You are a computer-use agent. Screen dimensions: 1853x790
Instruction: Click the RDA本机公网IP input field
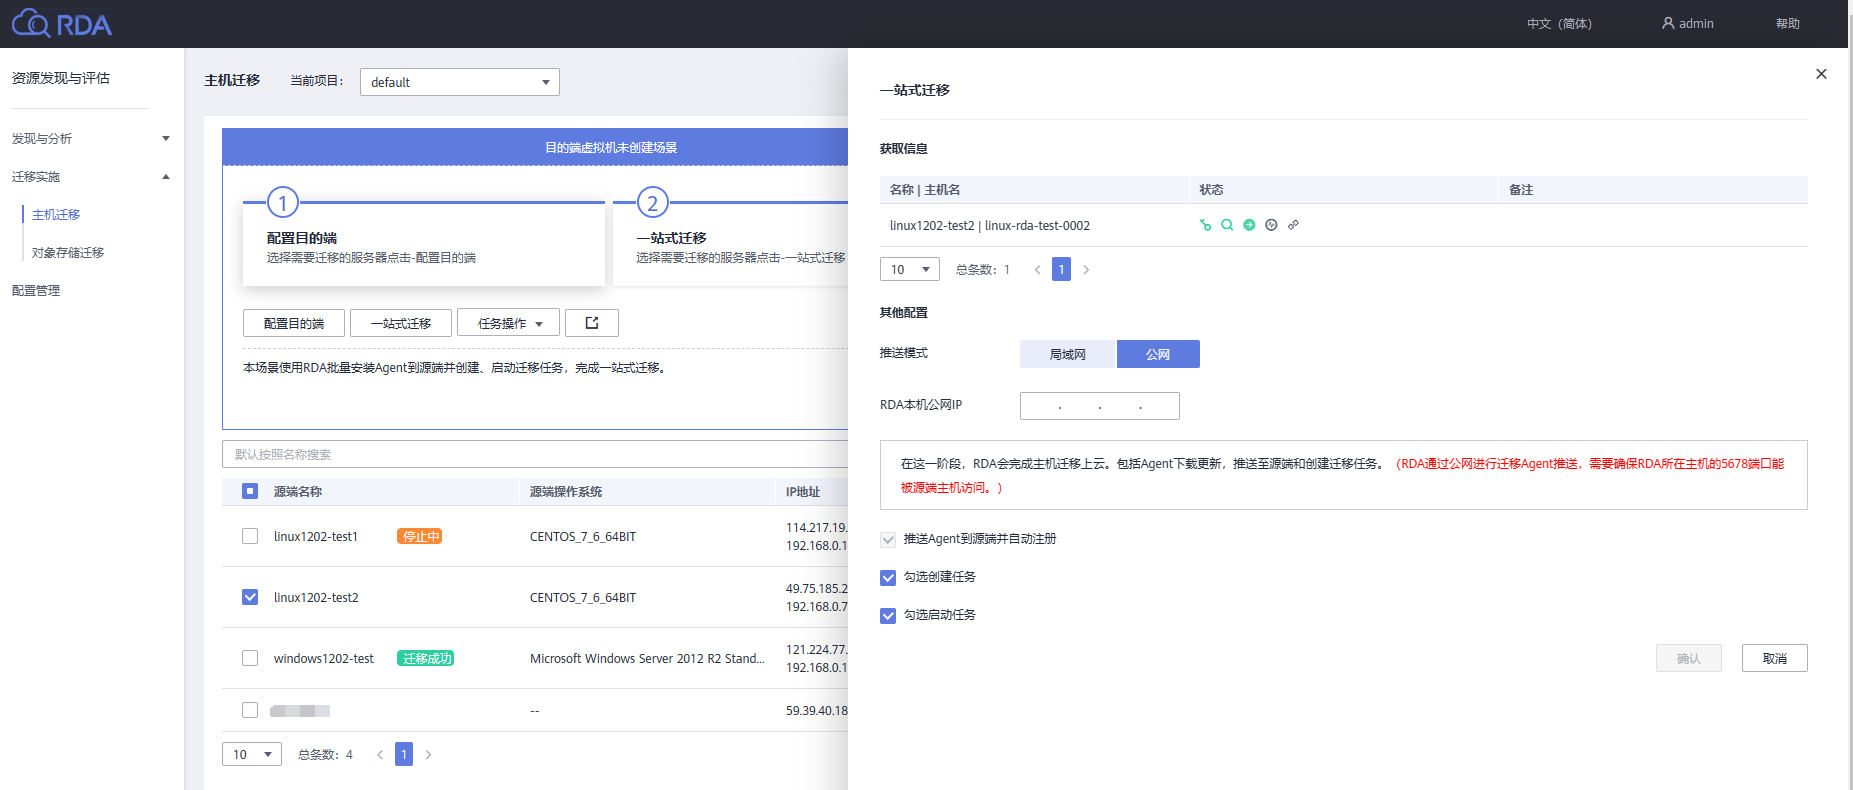pyautogui.click(x=1099, y=406)
